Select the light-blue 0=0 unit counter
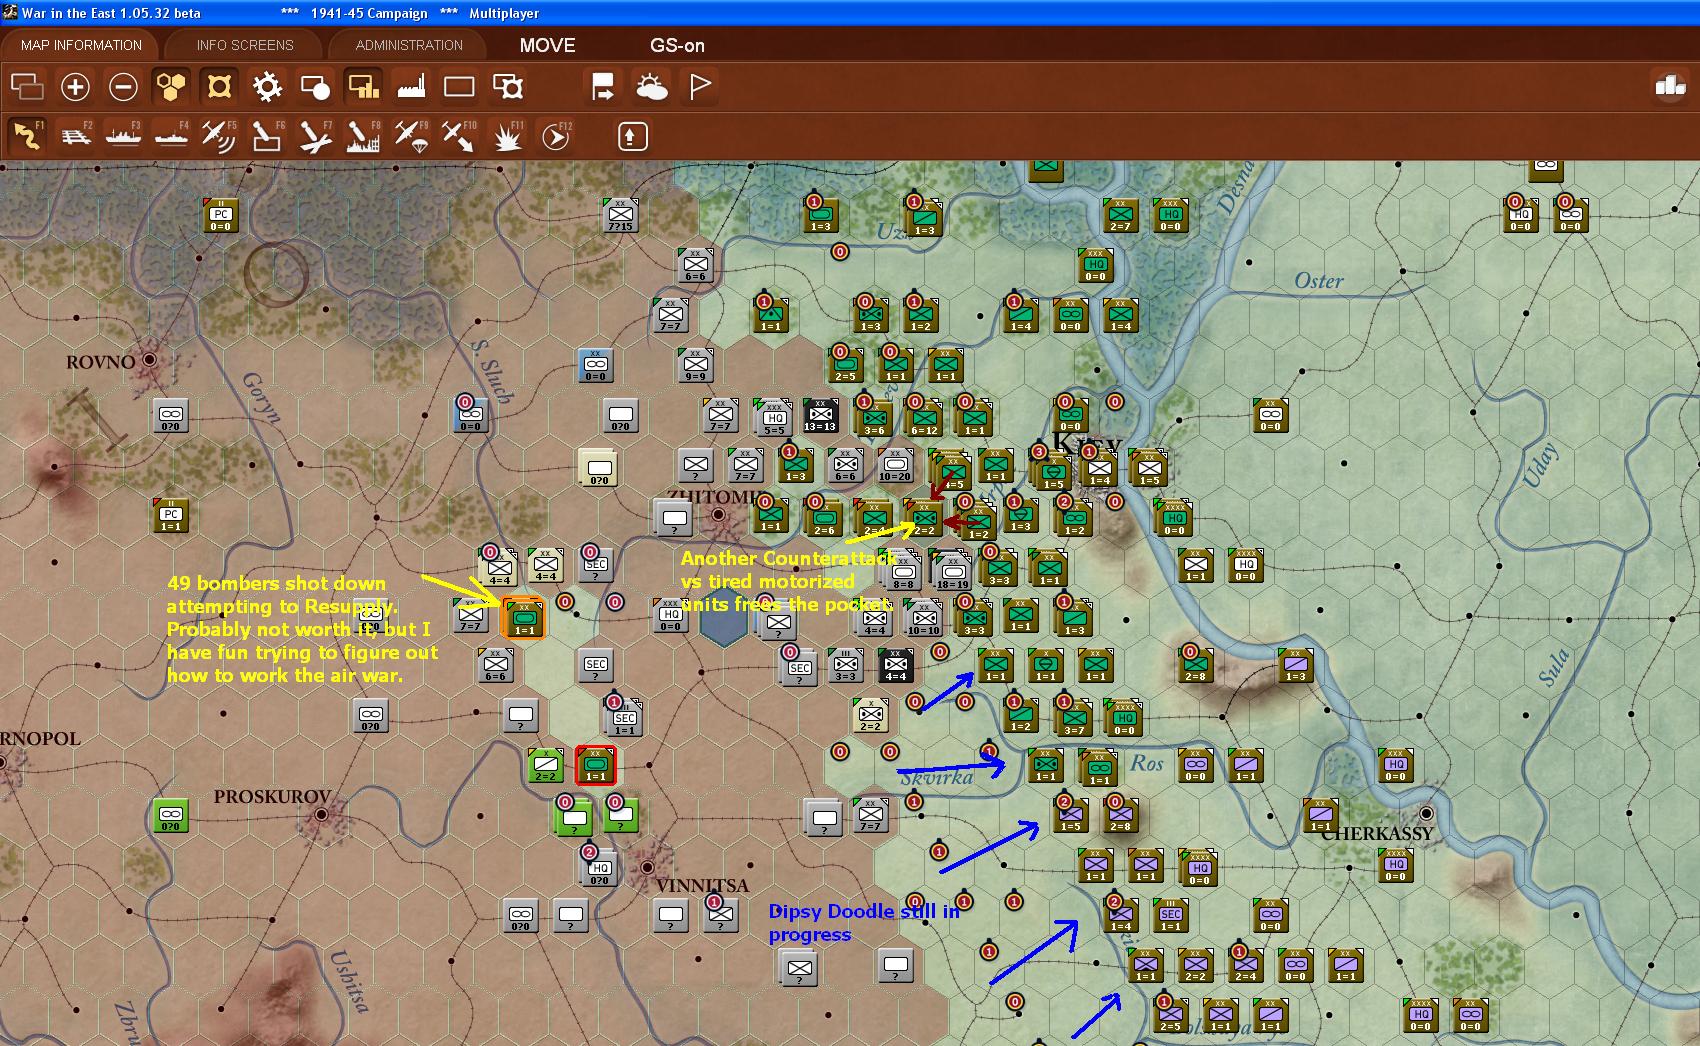The width and height of the screenshot is (1700, 1046). point(595,365)
